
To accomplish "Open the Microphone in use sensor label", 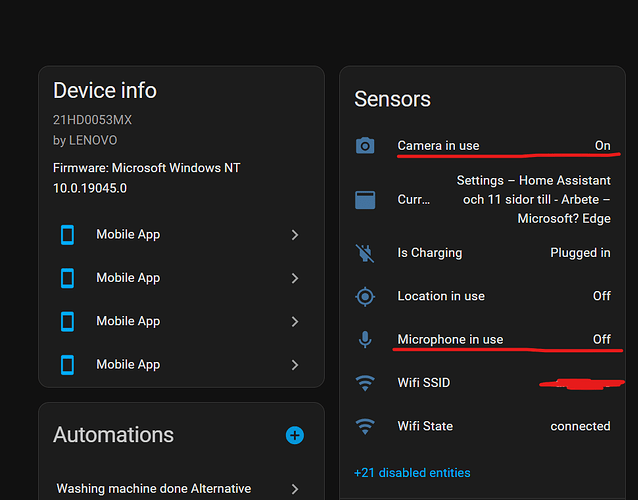I will (x=450, y=339).
